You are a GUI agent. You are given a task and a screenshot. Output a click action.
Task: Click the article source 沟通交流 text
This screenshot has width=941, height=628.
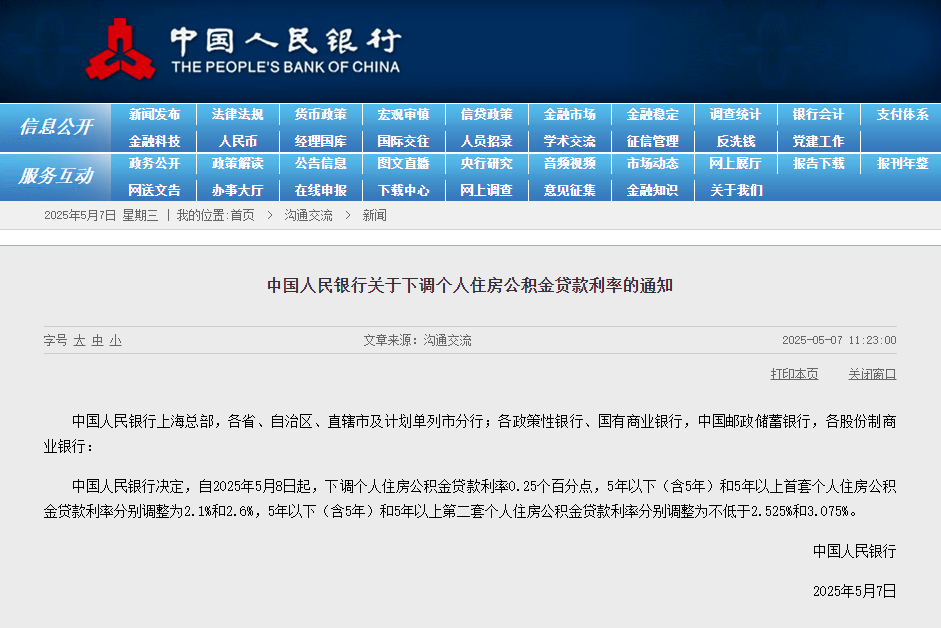(x=447, y=340)
